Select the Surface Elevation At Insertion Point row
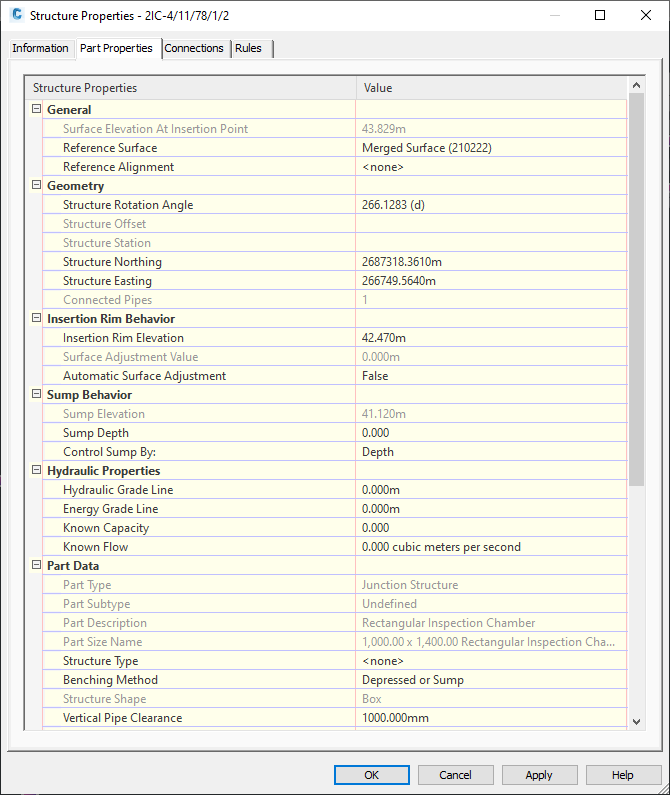 pyautogui.click(x=335, y=129)
